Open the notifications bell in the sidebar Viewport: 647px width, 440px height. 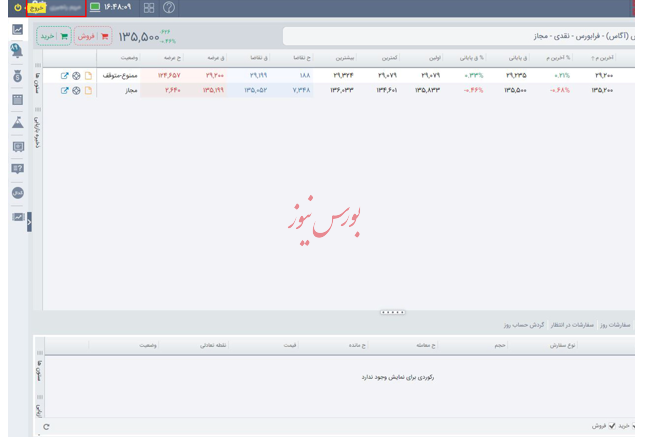click(x=17, y=51)
